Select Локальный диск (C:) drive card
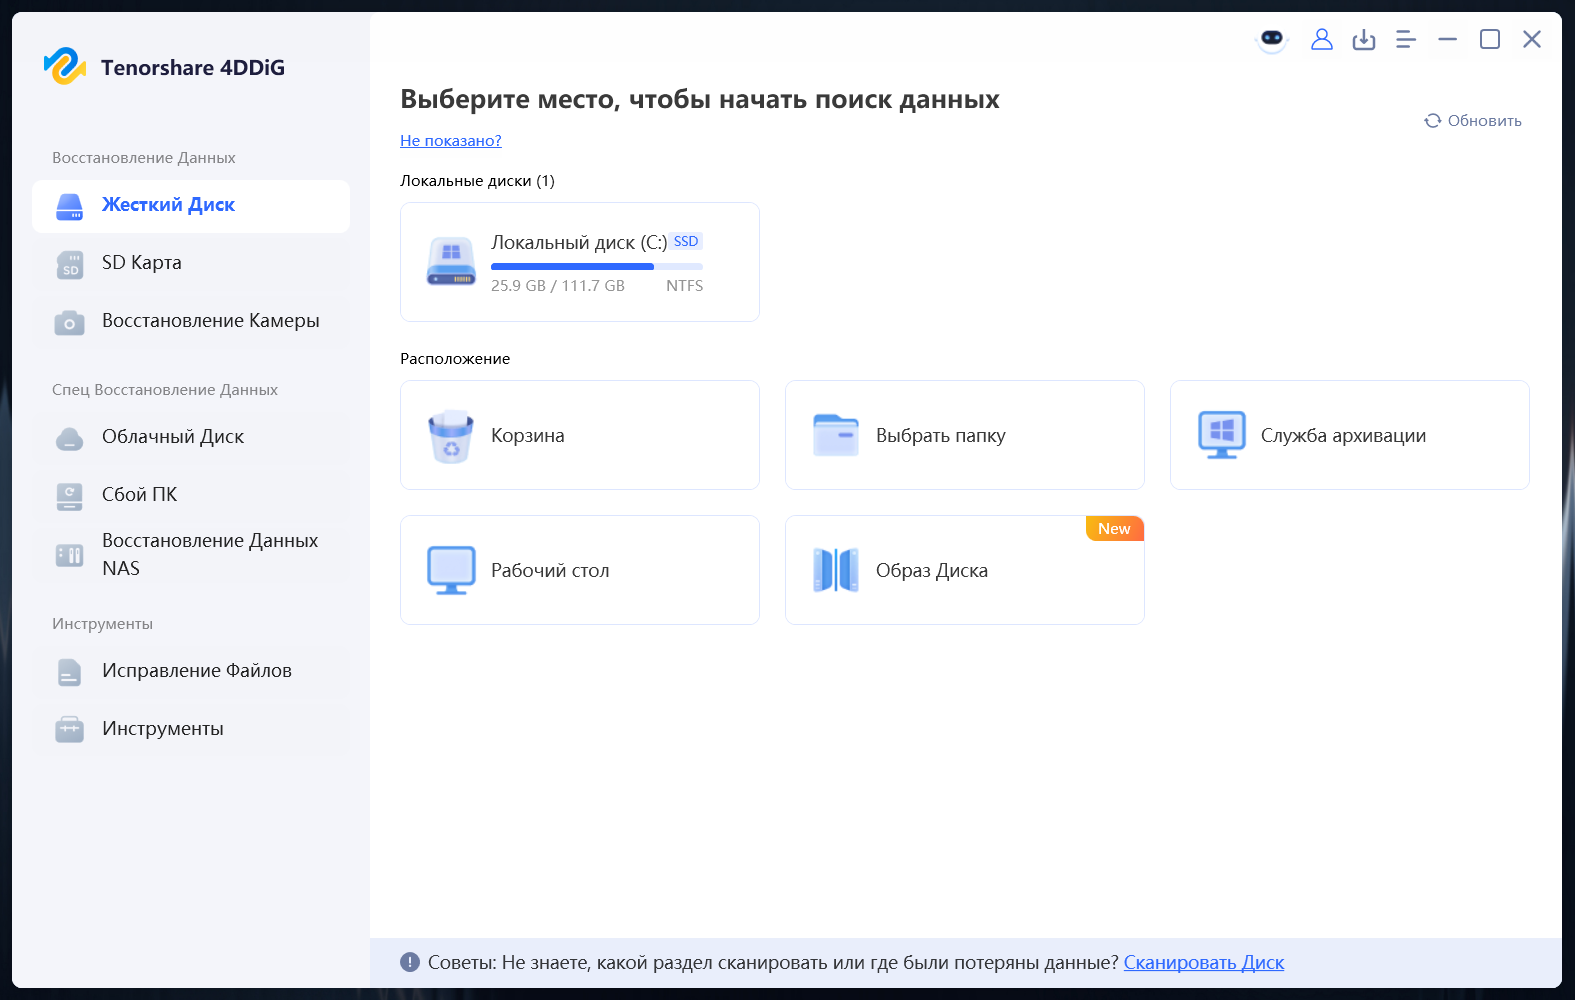This screenshot has width=1575, height=1000. (580, 262)
